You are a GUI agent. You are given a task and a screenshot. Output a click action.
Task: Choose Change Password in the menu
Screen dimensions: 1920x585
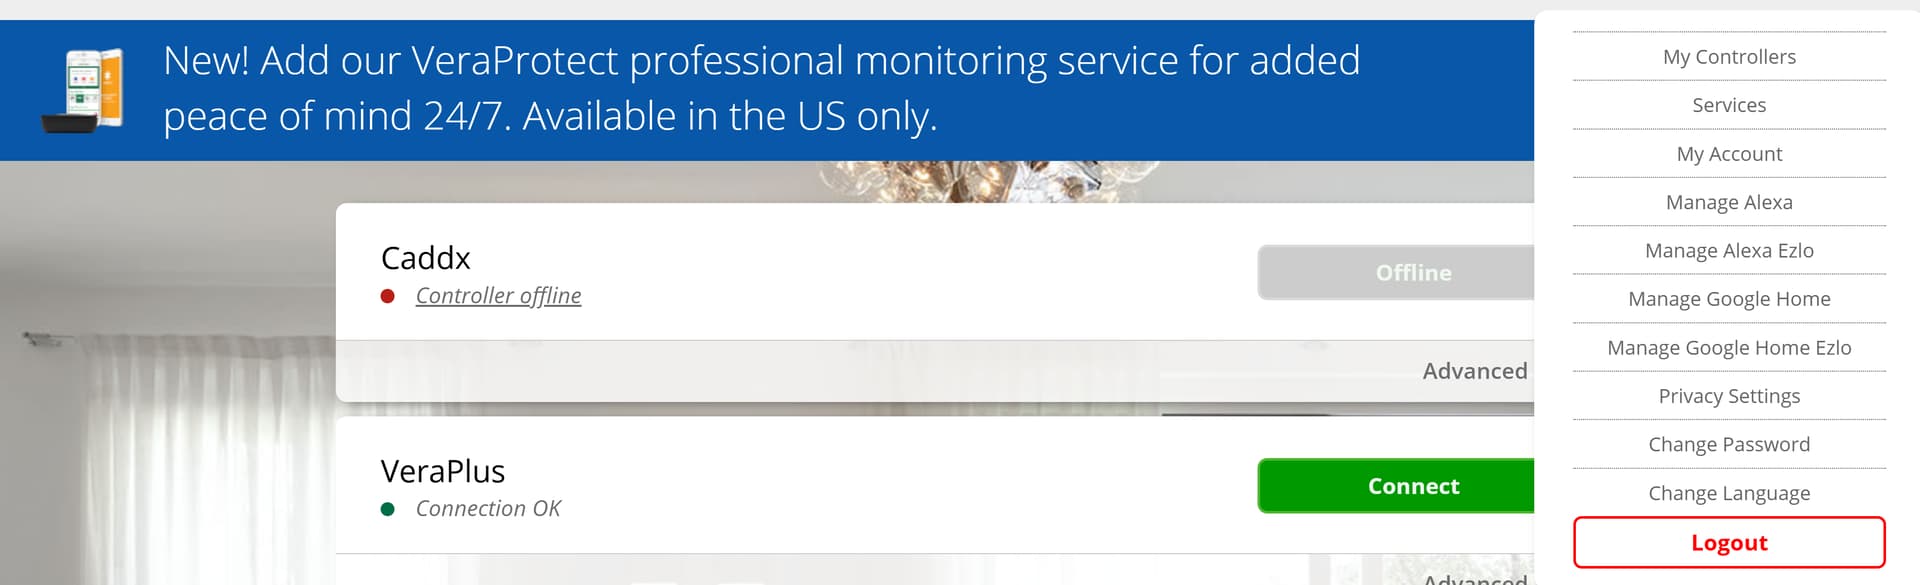tap(1729, 445)
